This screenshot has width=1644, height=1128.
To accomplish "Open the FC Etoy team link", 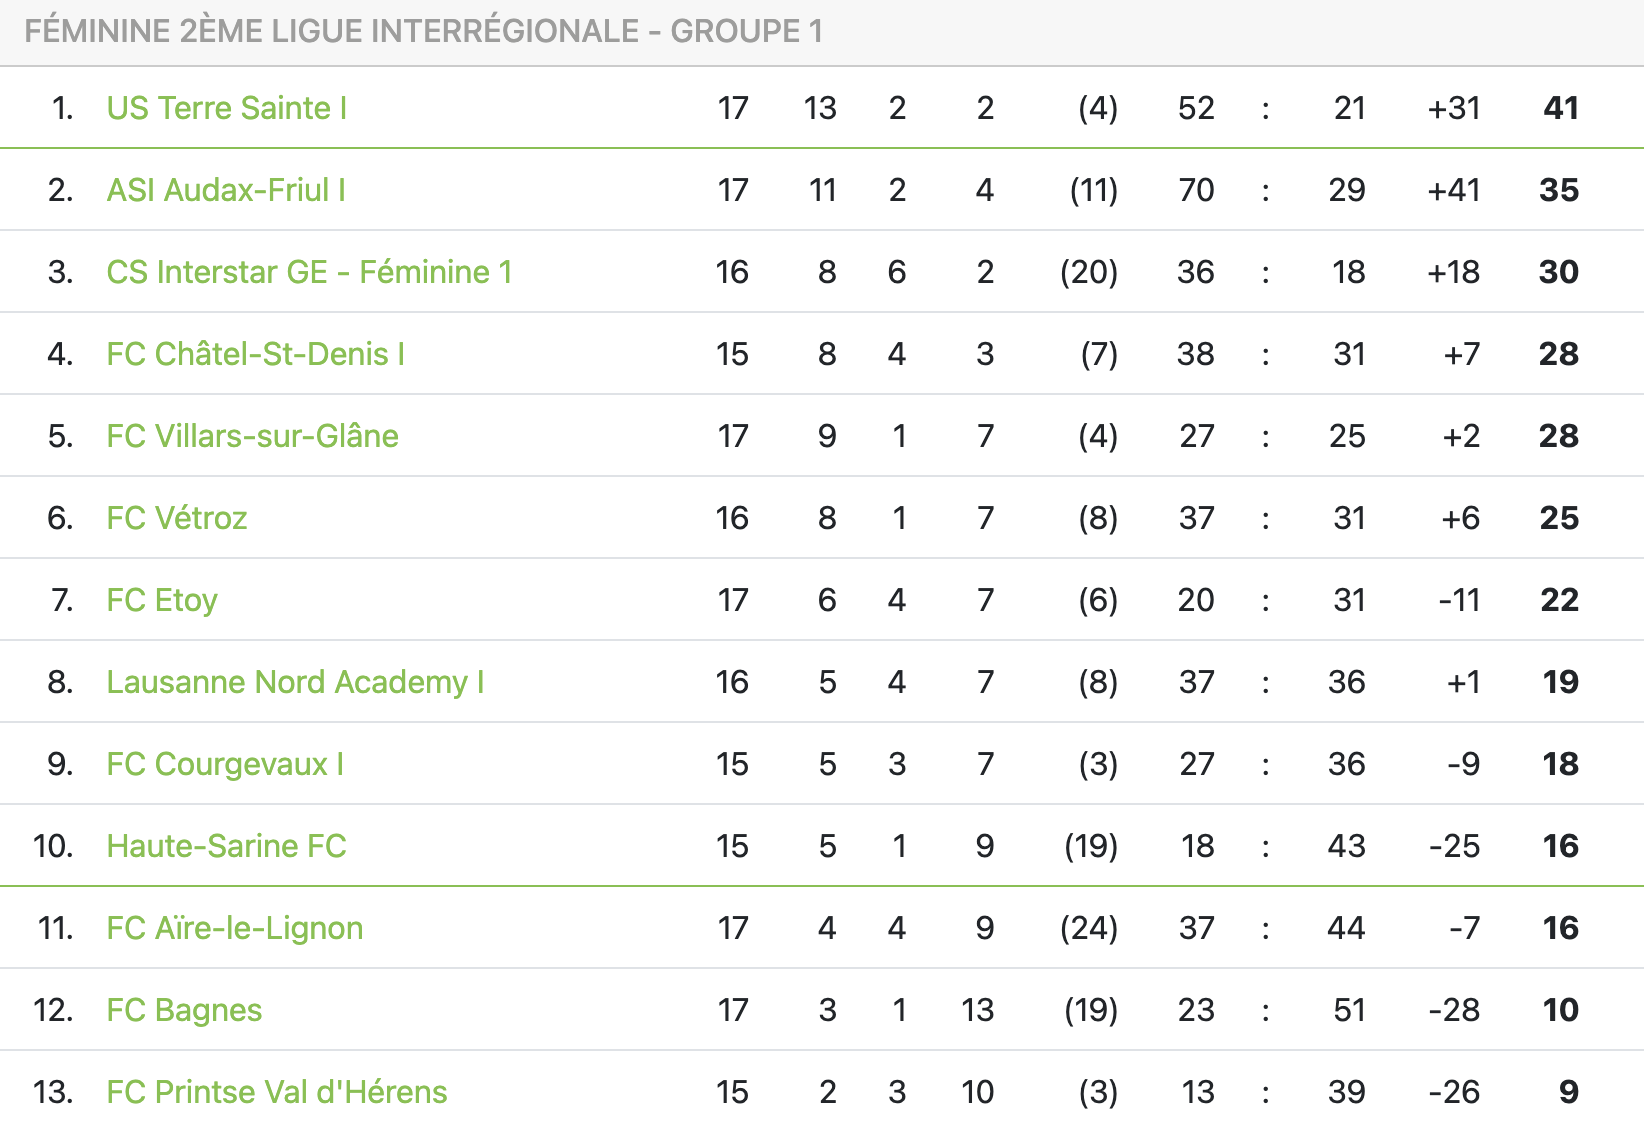I will point(162,600).
